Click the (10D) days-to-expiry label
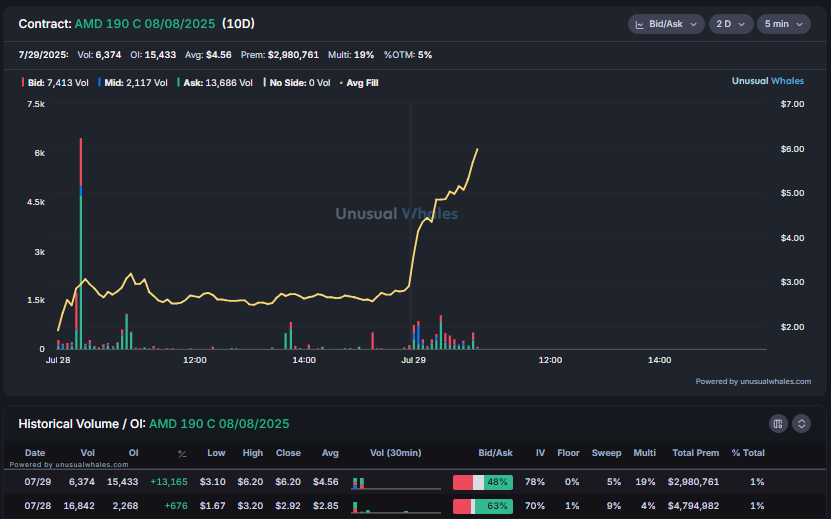The image size is (831, 519). pos(238,24)
